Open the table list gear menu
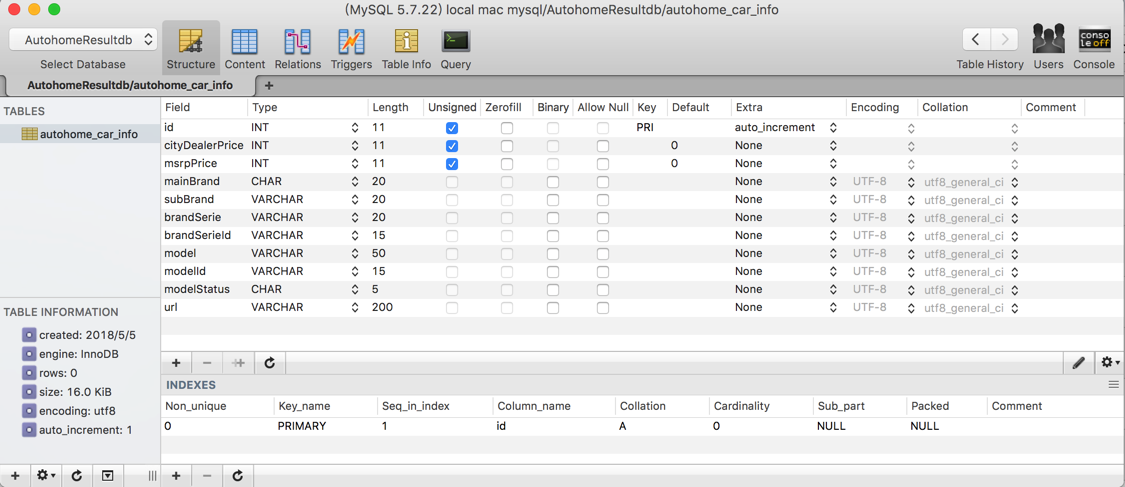This screenshot has height=487, width=1125. click(47, 476)
